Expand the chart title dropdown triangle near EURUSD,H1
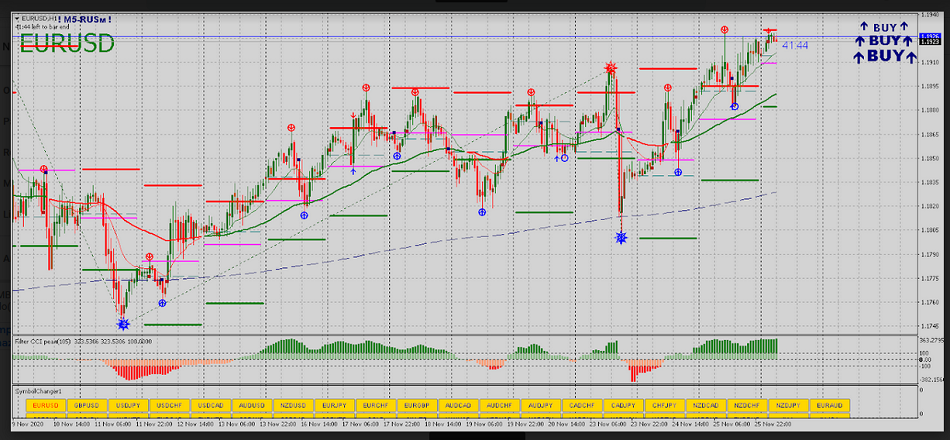 pyautogui.click(x=17, y=19)
